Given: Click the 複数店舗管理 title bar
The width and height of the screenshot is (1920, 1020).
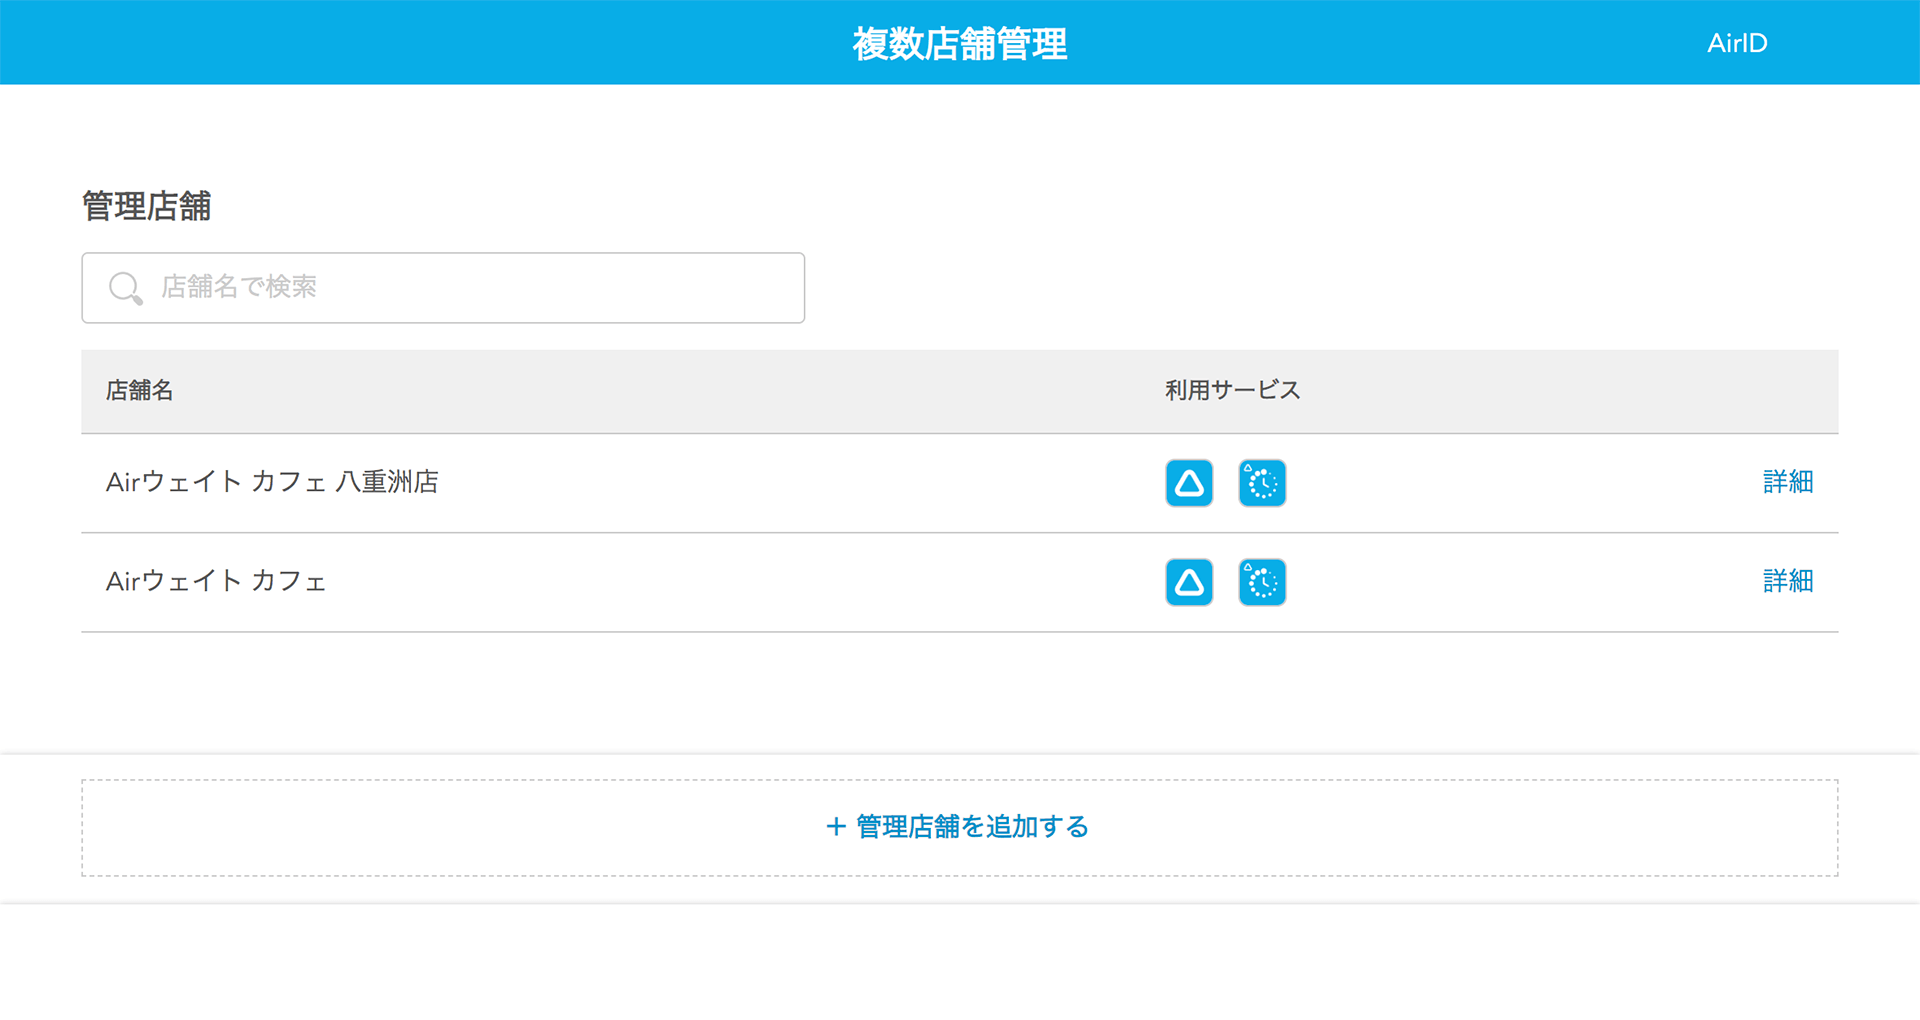Looking at the screenshot, I should (958, 43).
